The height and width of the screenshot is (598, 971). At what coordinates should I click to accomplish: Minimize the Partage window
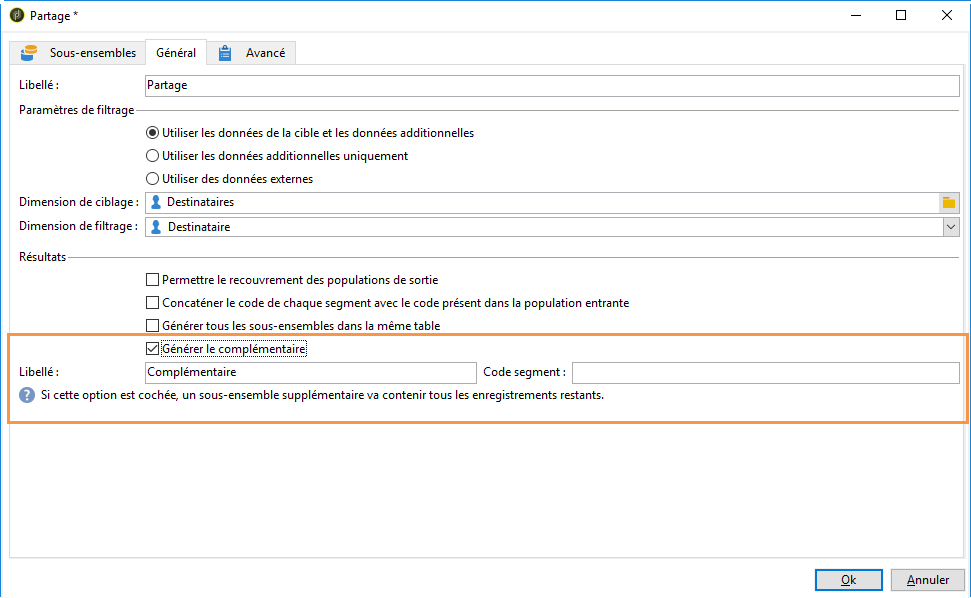tap(856, 15)
